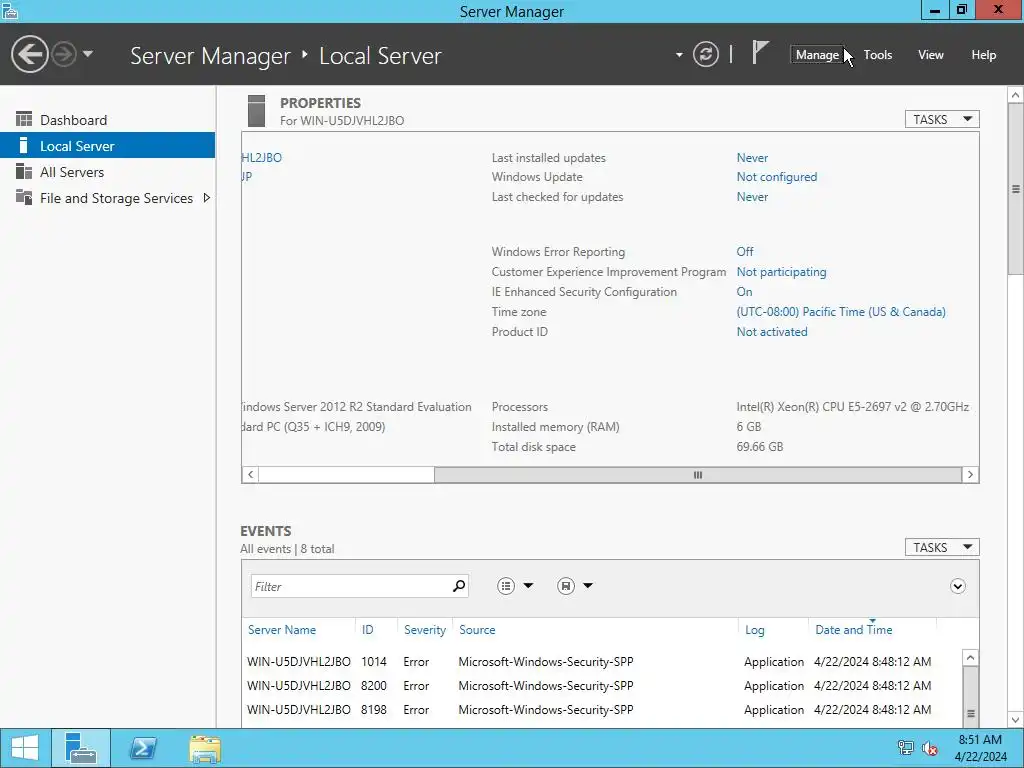Click main pane scroll up arrow

[1016, 95]
